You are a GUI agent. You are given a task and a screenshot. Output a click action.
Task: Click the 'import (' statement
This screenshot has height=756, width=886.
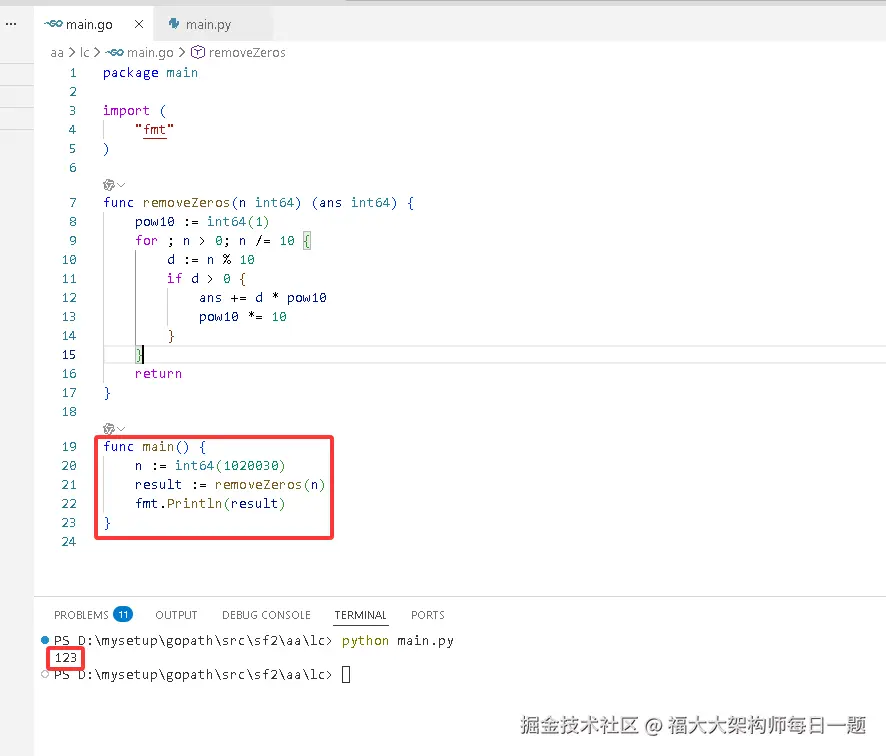(134, 111)
